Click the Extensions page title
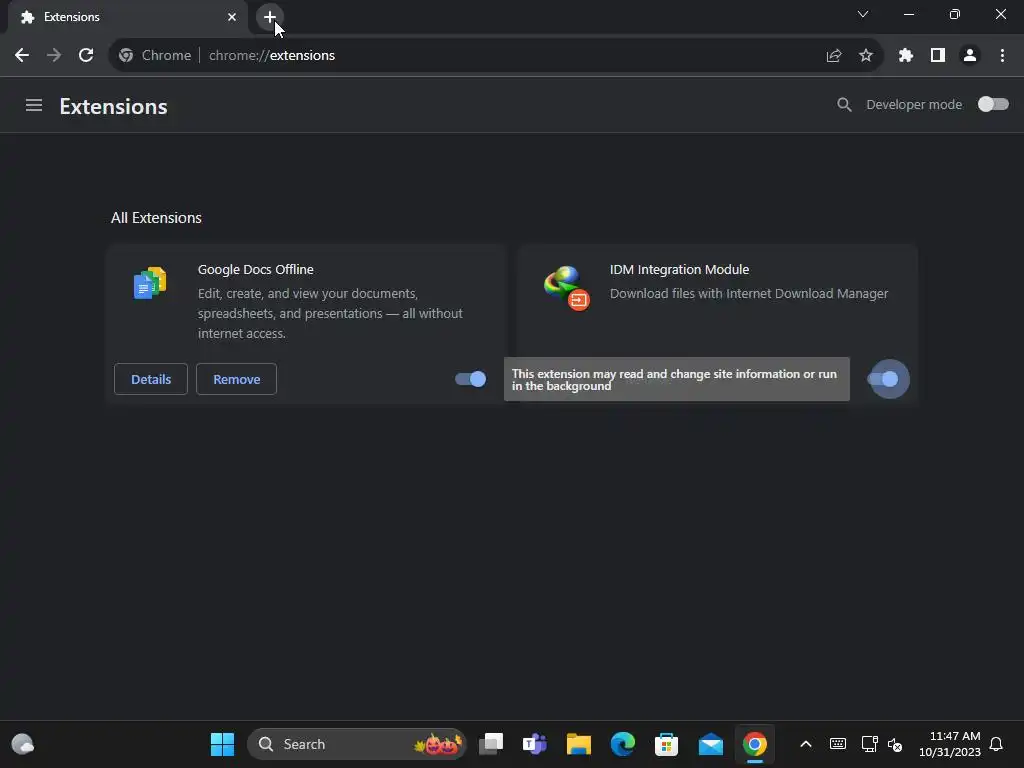 [x=114, y=106]
